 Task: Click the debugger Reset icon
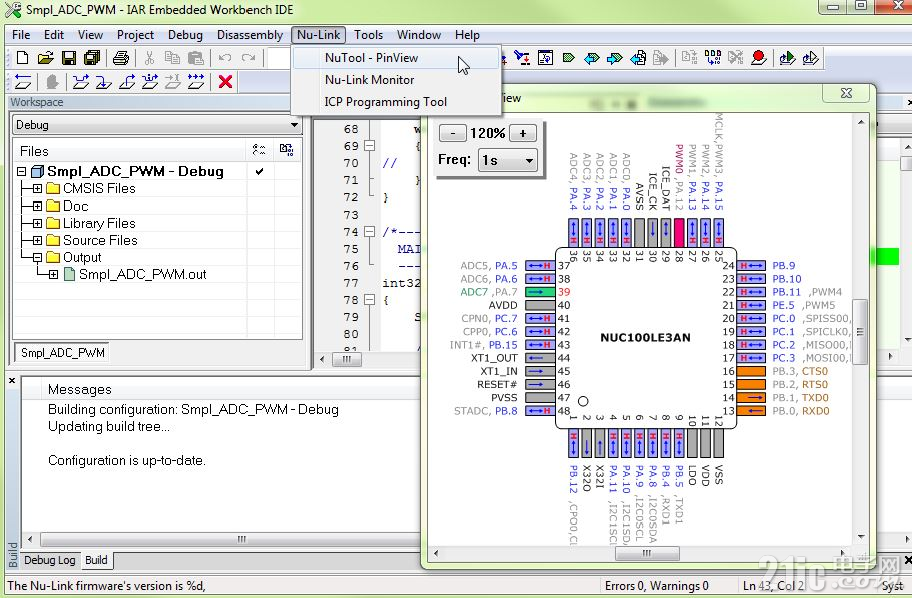(x=23, y=81)
